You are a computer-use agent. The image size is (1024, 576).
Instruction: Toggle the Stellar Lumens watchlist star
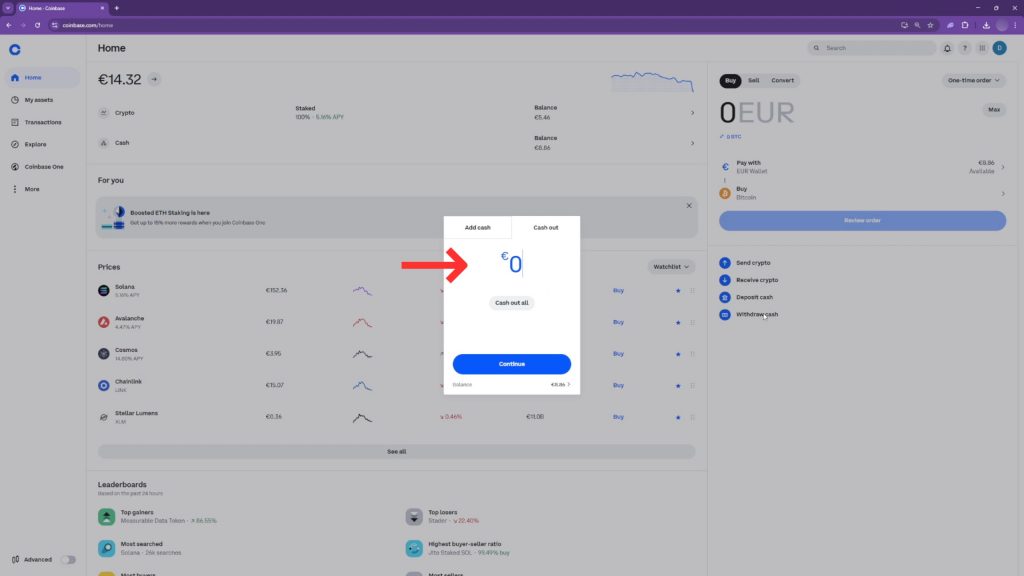tap(678, 417)
